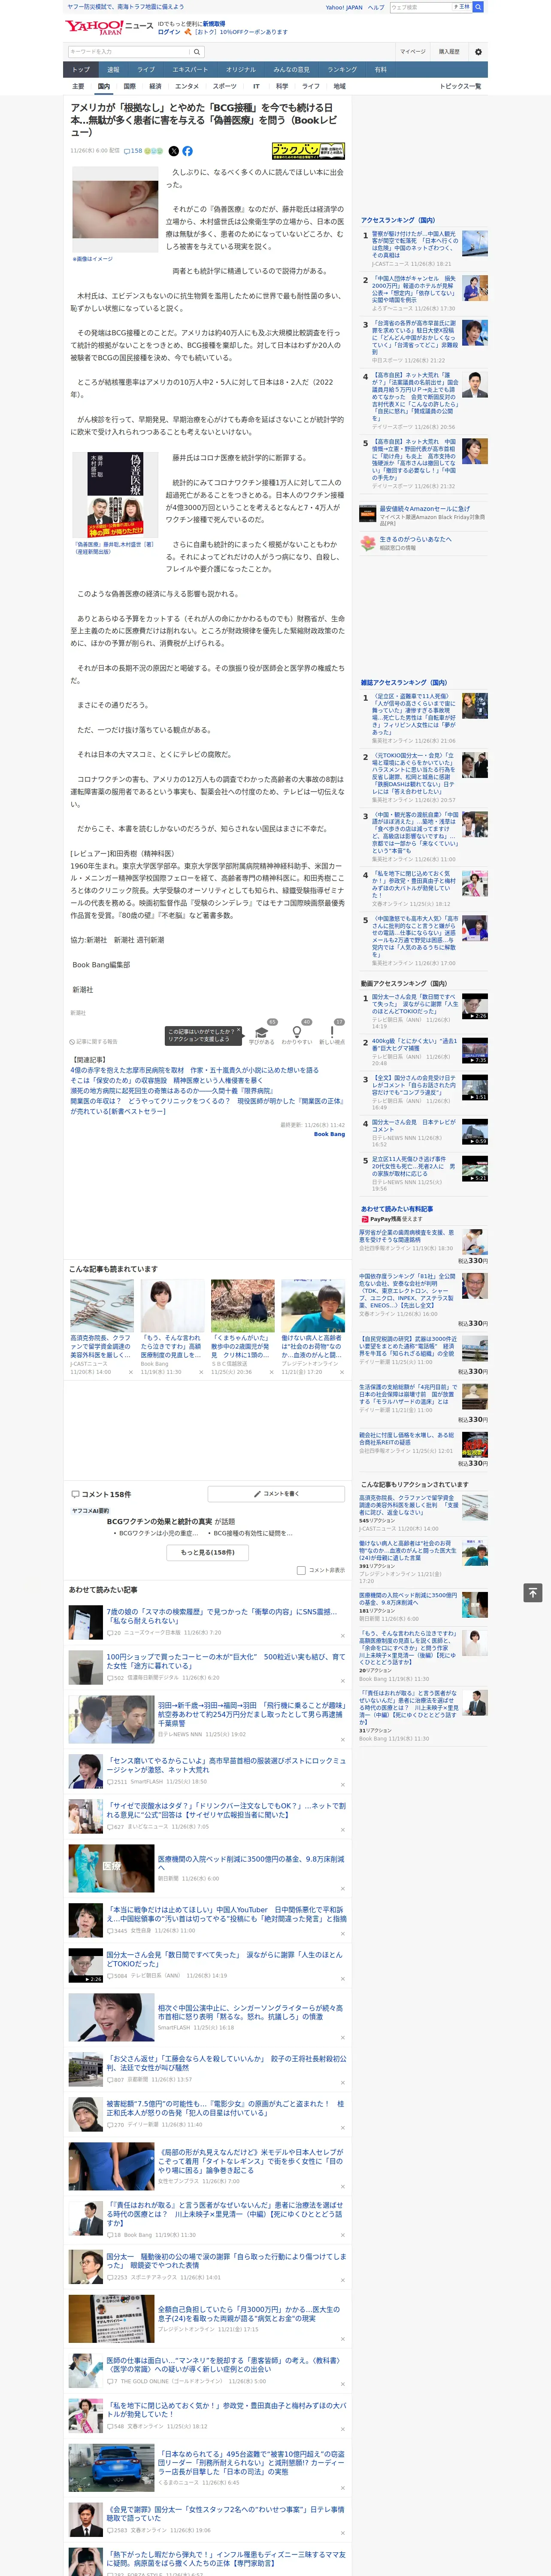Click the ブックバン banner logo
The image size is (551, 2576).
point(308,151)
